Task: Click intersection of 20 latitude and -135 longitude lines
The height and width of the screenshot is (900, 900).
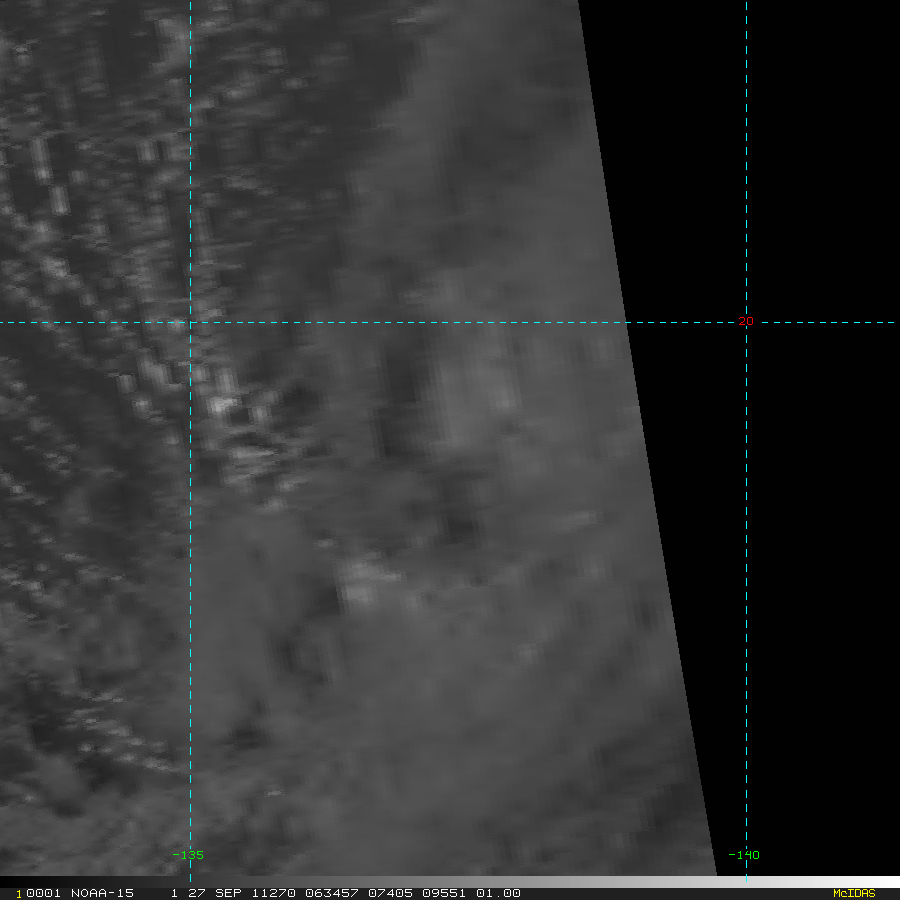Action: [191, 323]
